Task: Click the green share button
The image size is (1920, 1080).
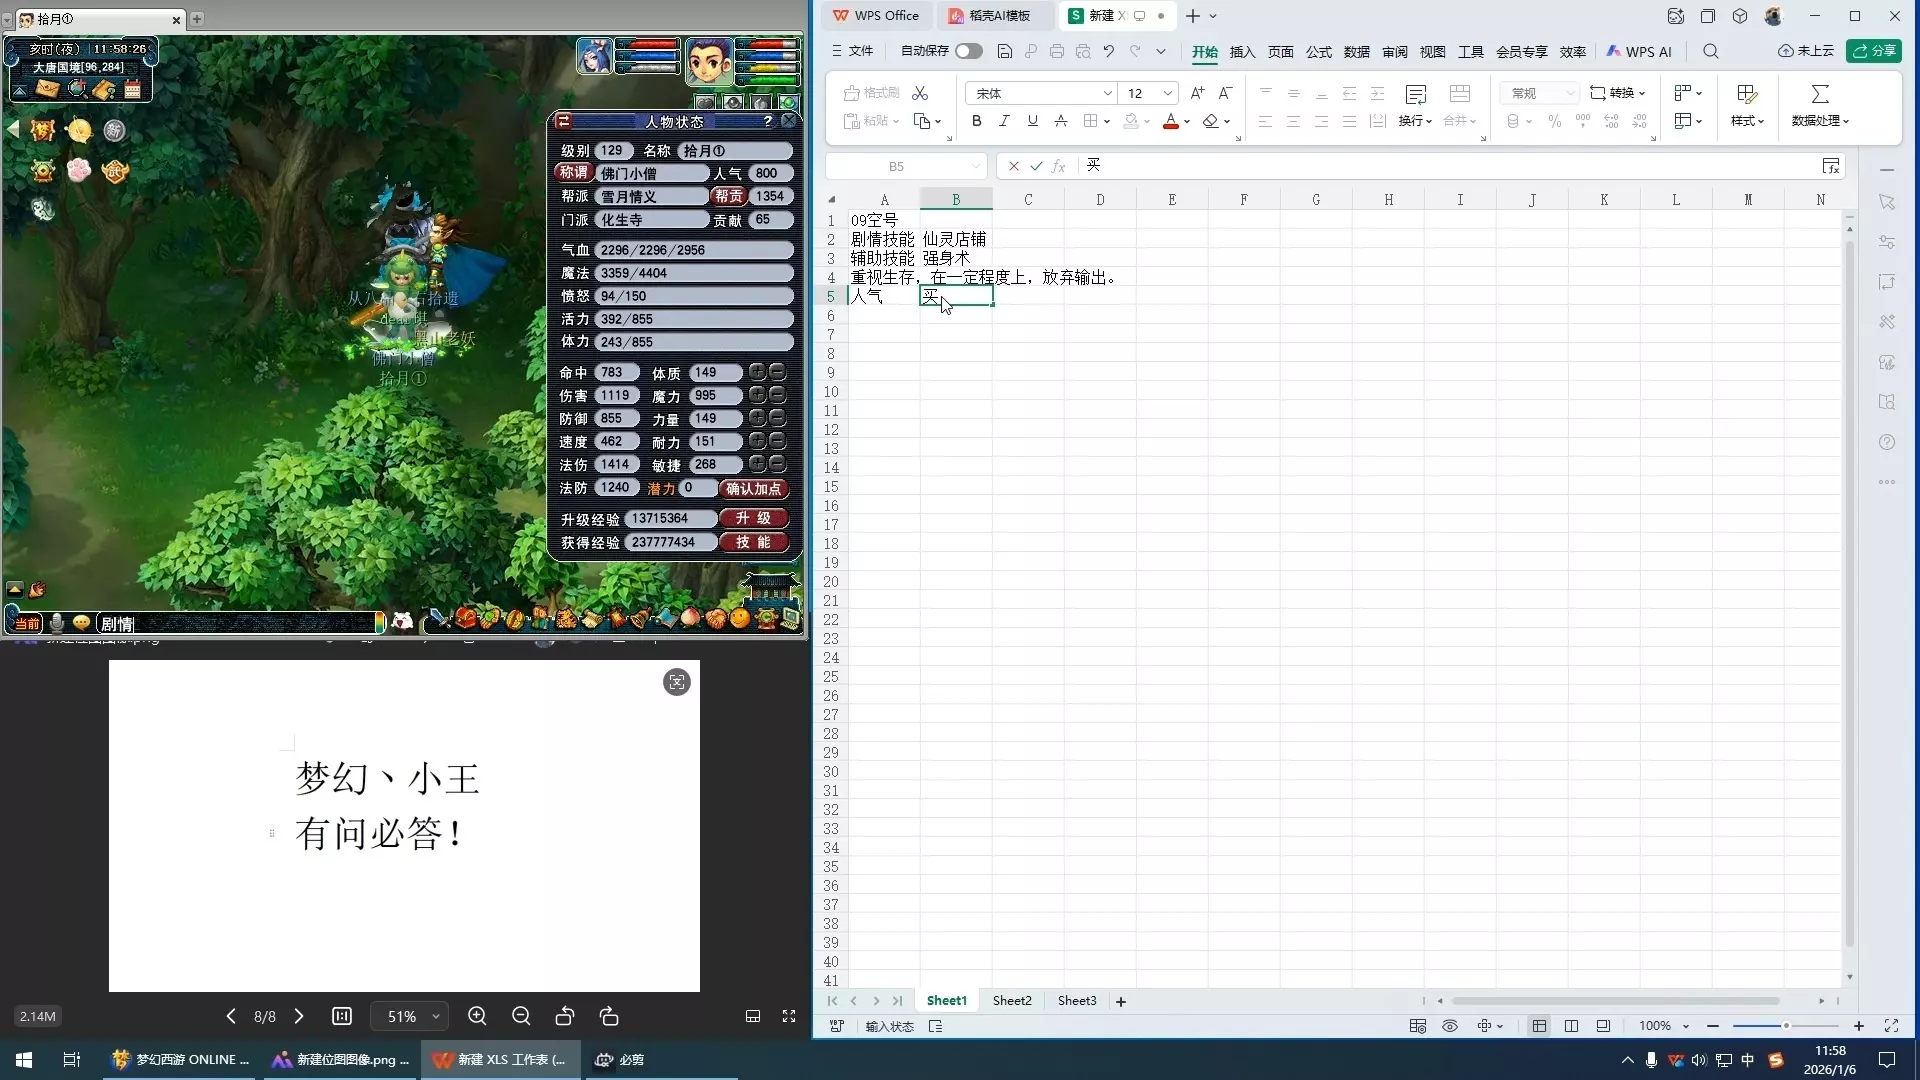Action: point(1874,51)
